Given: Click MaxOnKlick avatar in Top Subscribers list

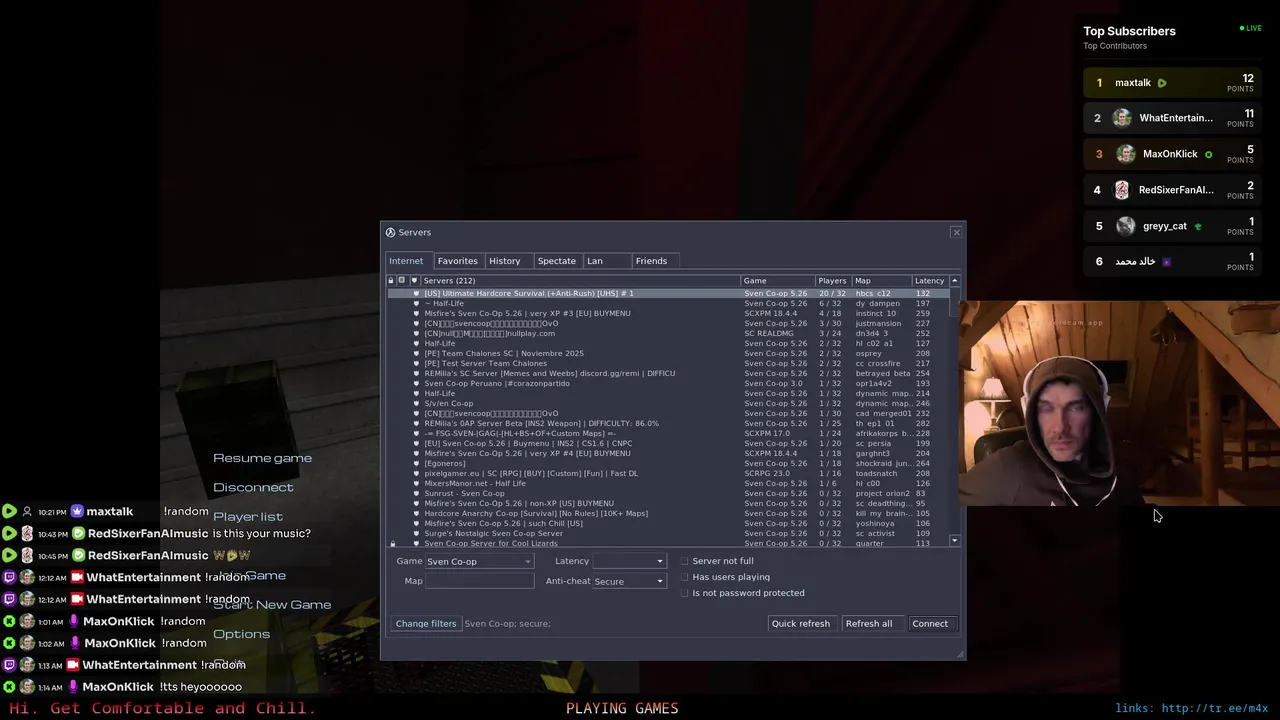Looking at the screenshot, I should 1126,154.
